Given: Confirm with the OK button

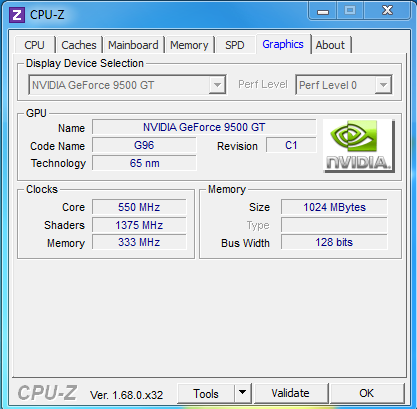Looking at the screenshot, I should [367, 393].
